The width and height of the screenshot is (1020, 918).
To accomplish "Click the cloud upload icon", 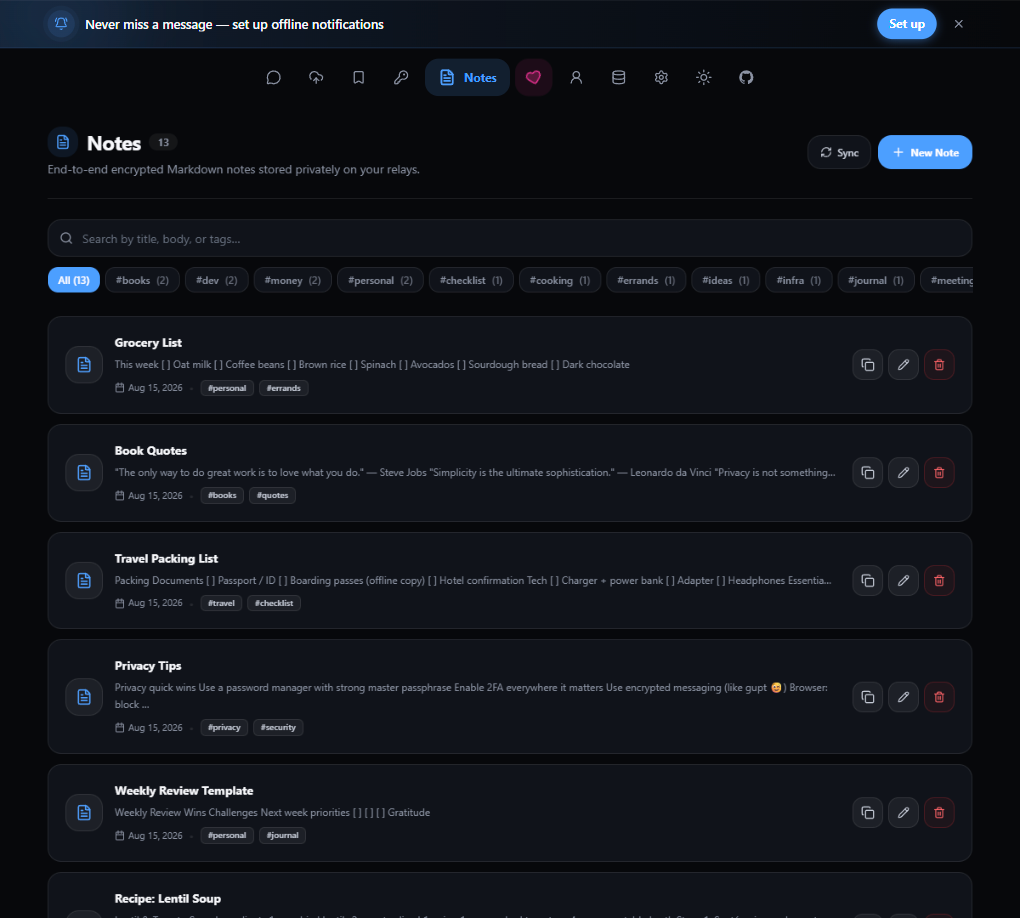I will coord(316,77).
